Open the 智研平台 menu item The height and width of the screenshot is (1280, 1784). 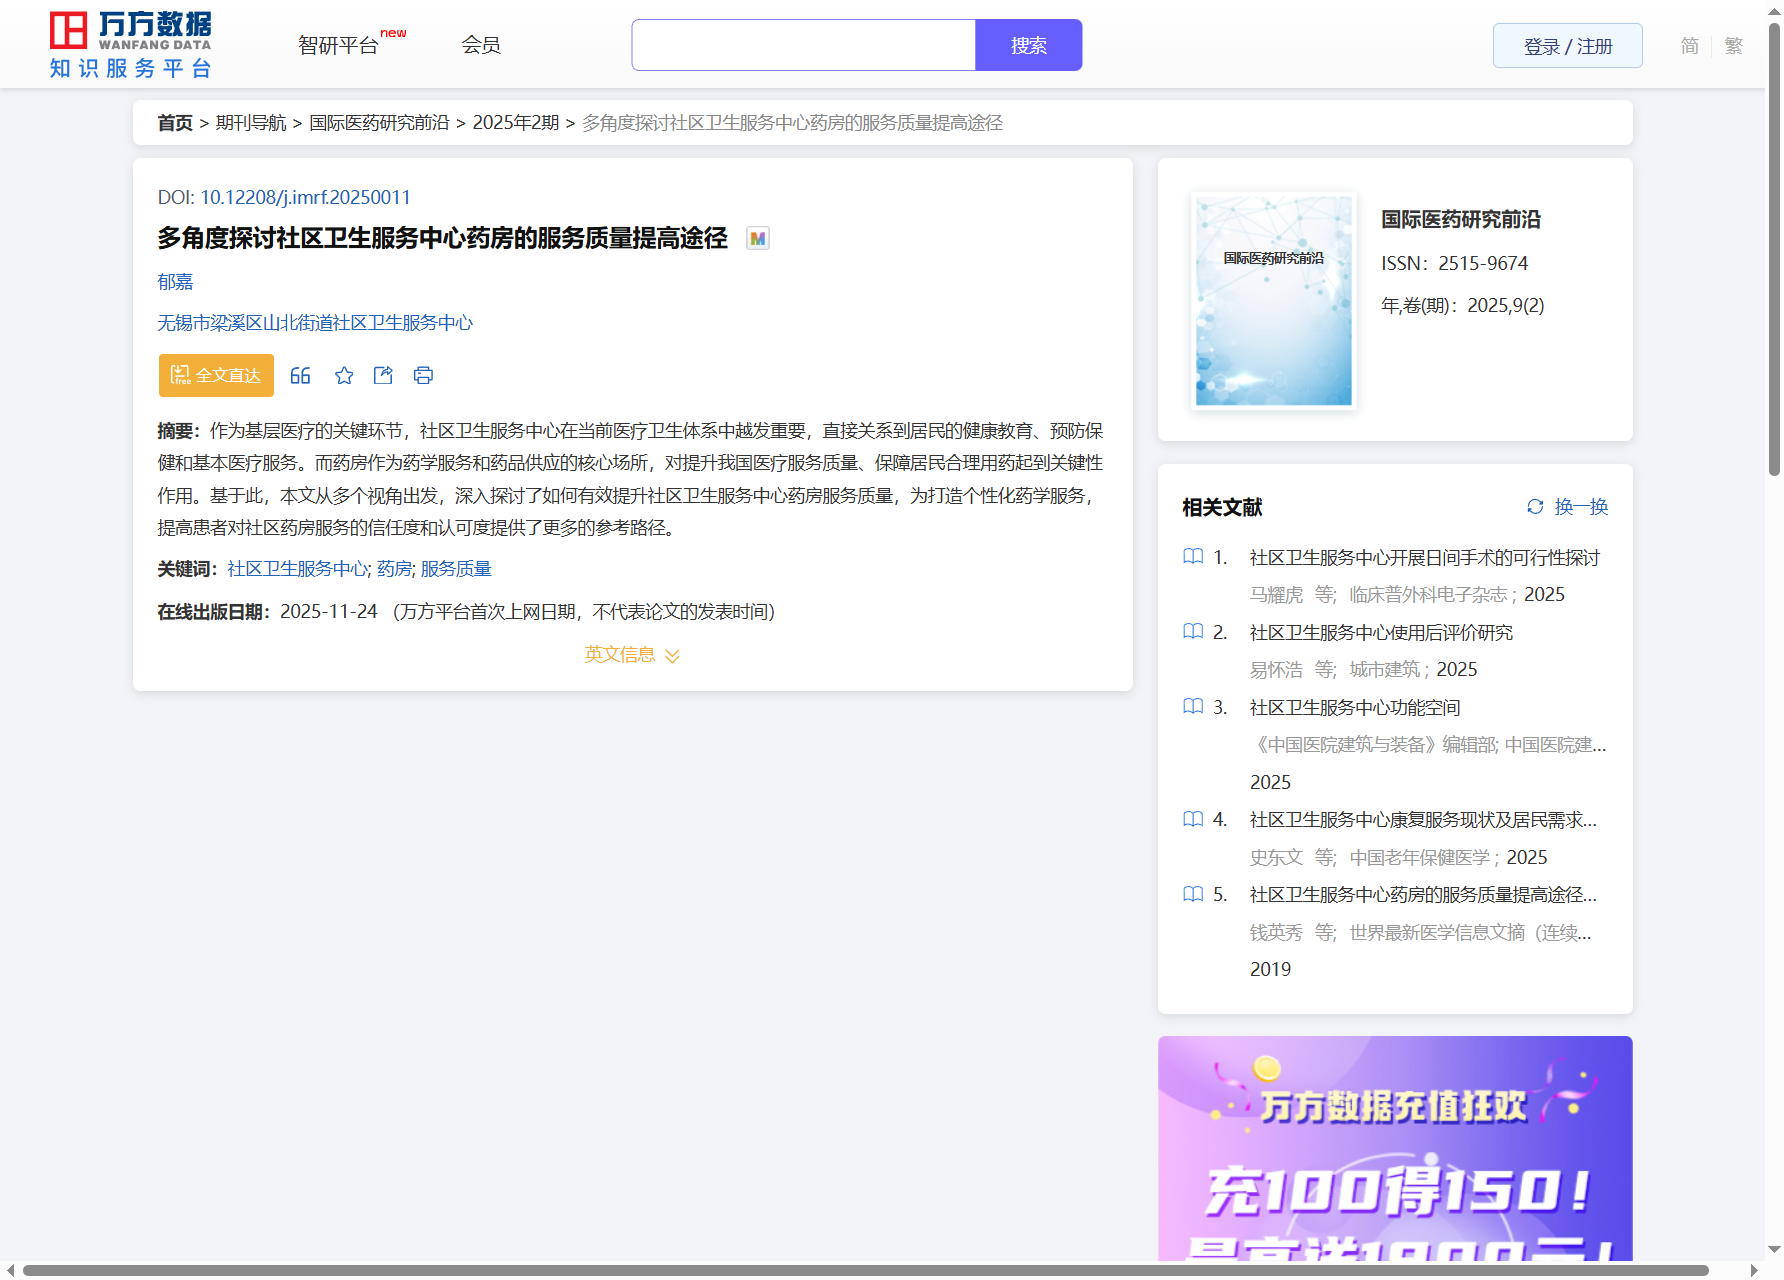(x=339, y=46)
